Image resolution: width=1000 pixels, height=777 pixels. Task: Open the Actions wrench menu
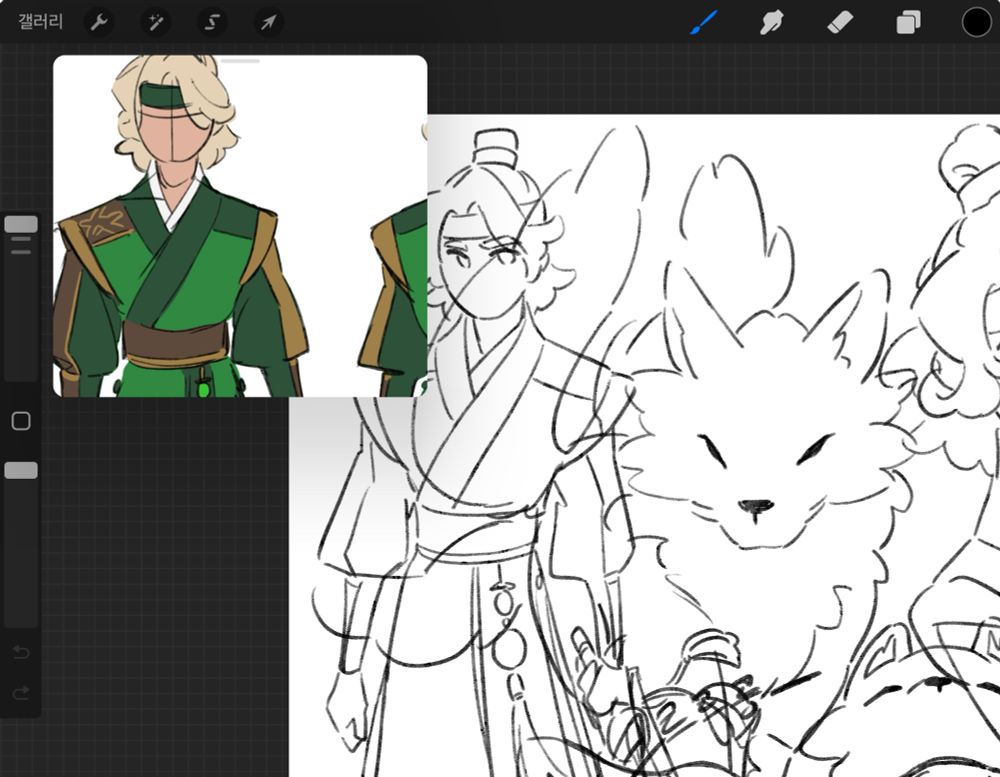pos(98,22)
